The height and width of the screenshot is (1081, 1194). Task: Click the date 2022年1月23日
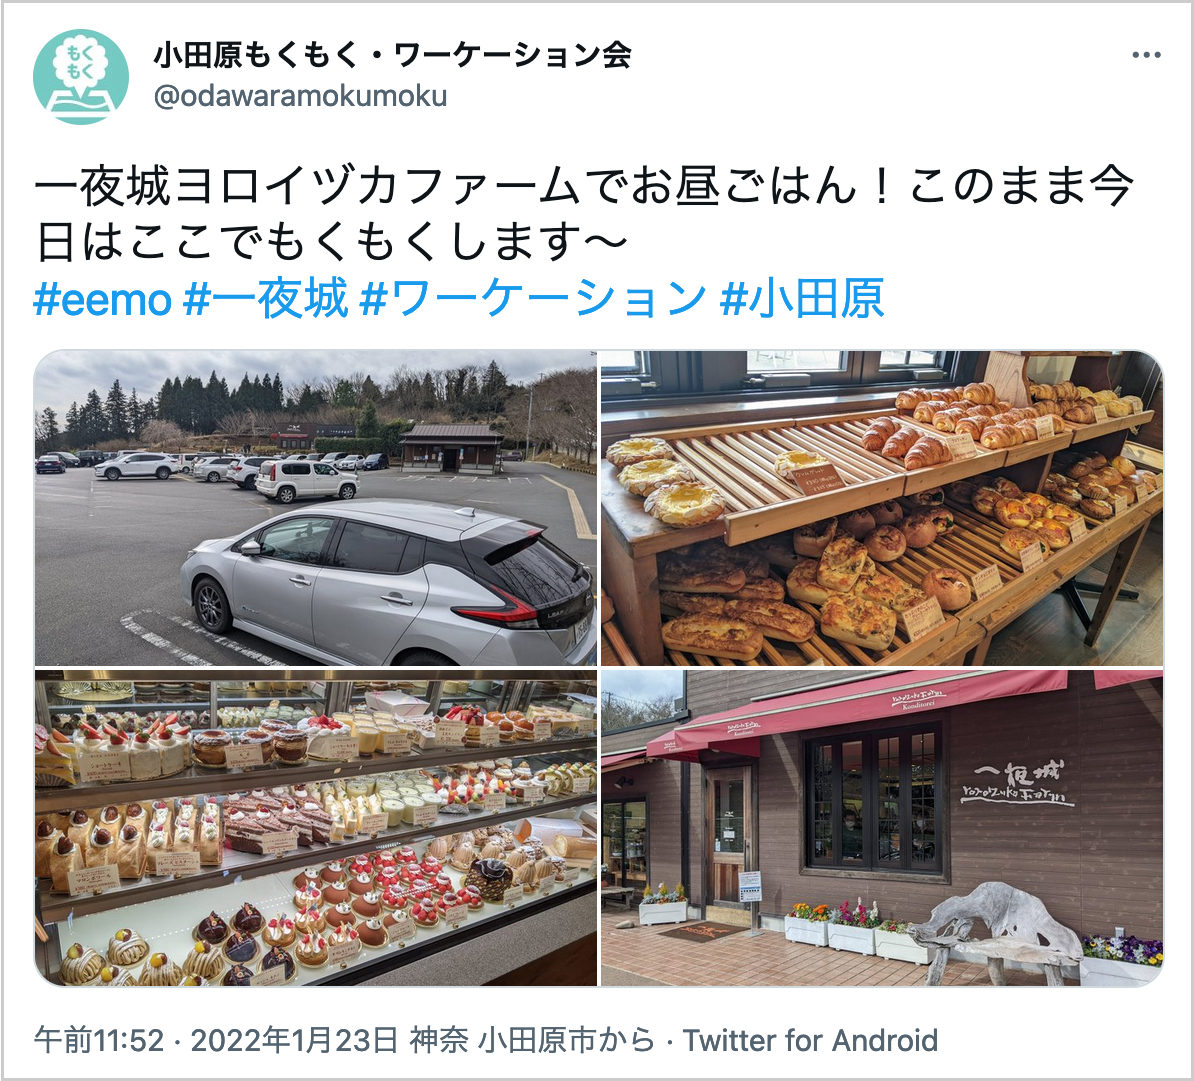point(294,1041)
